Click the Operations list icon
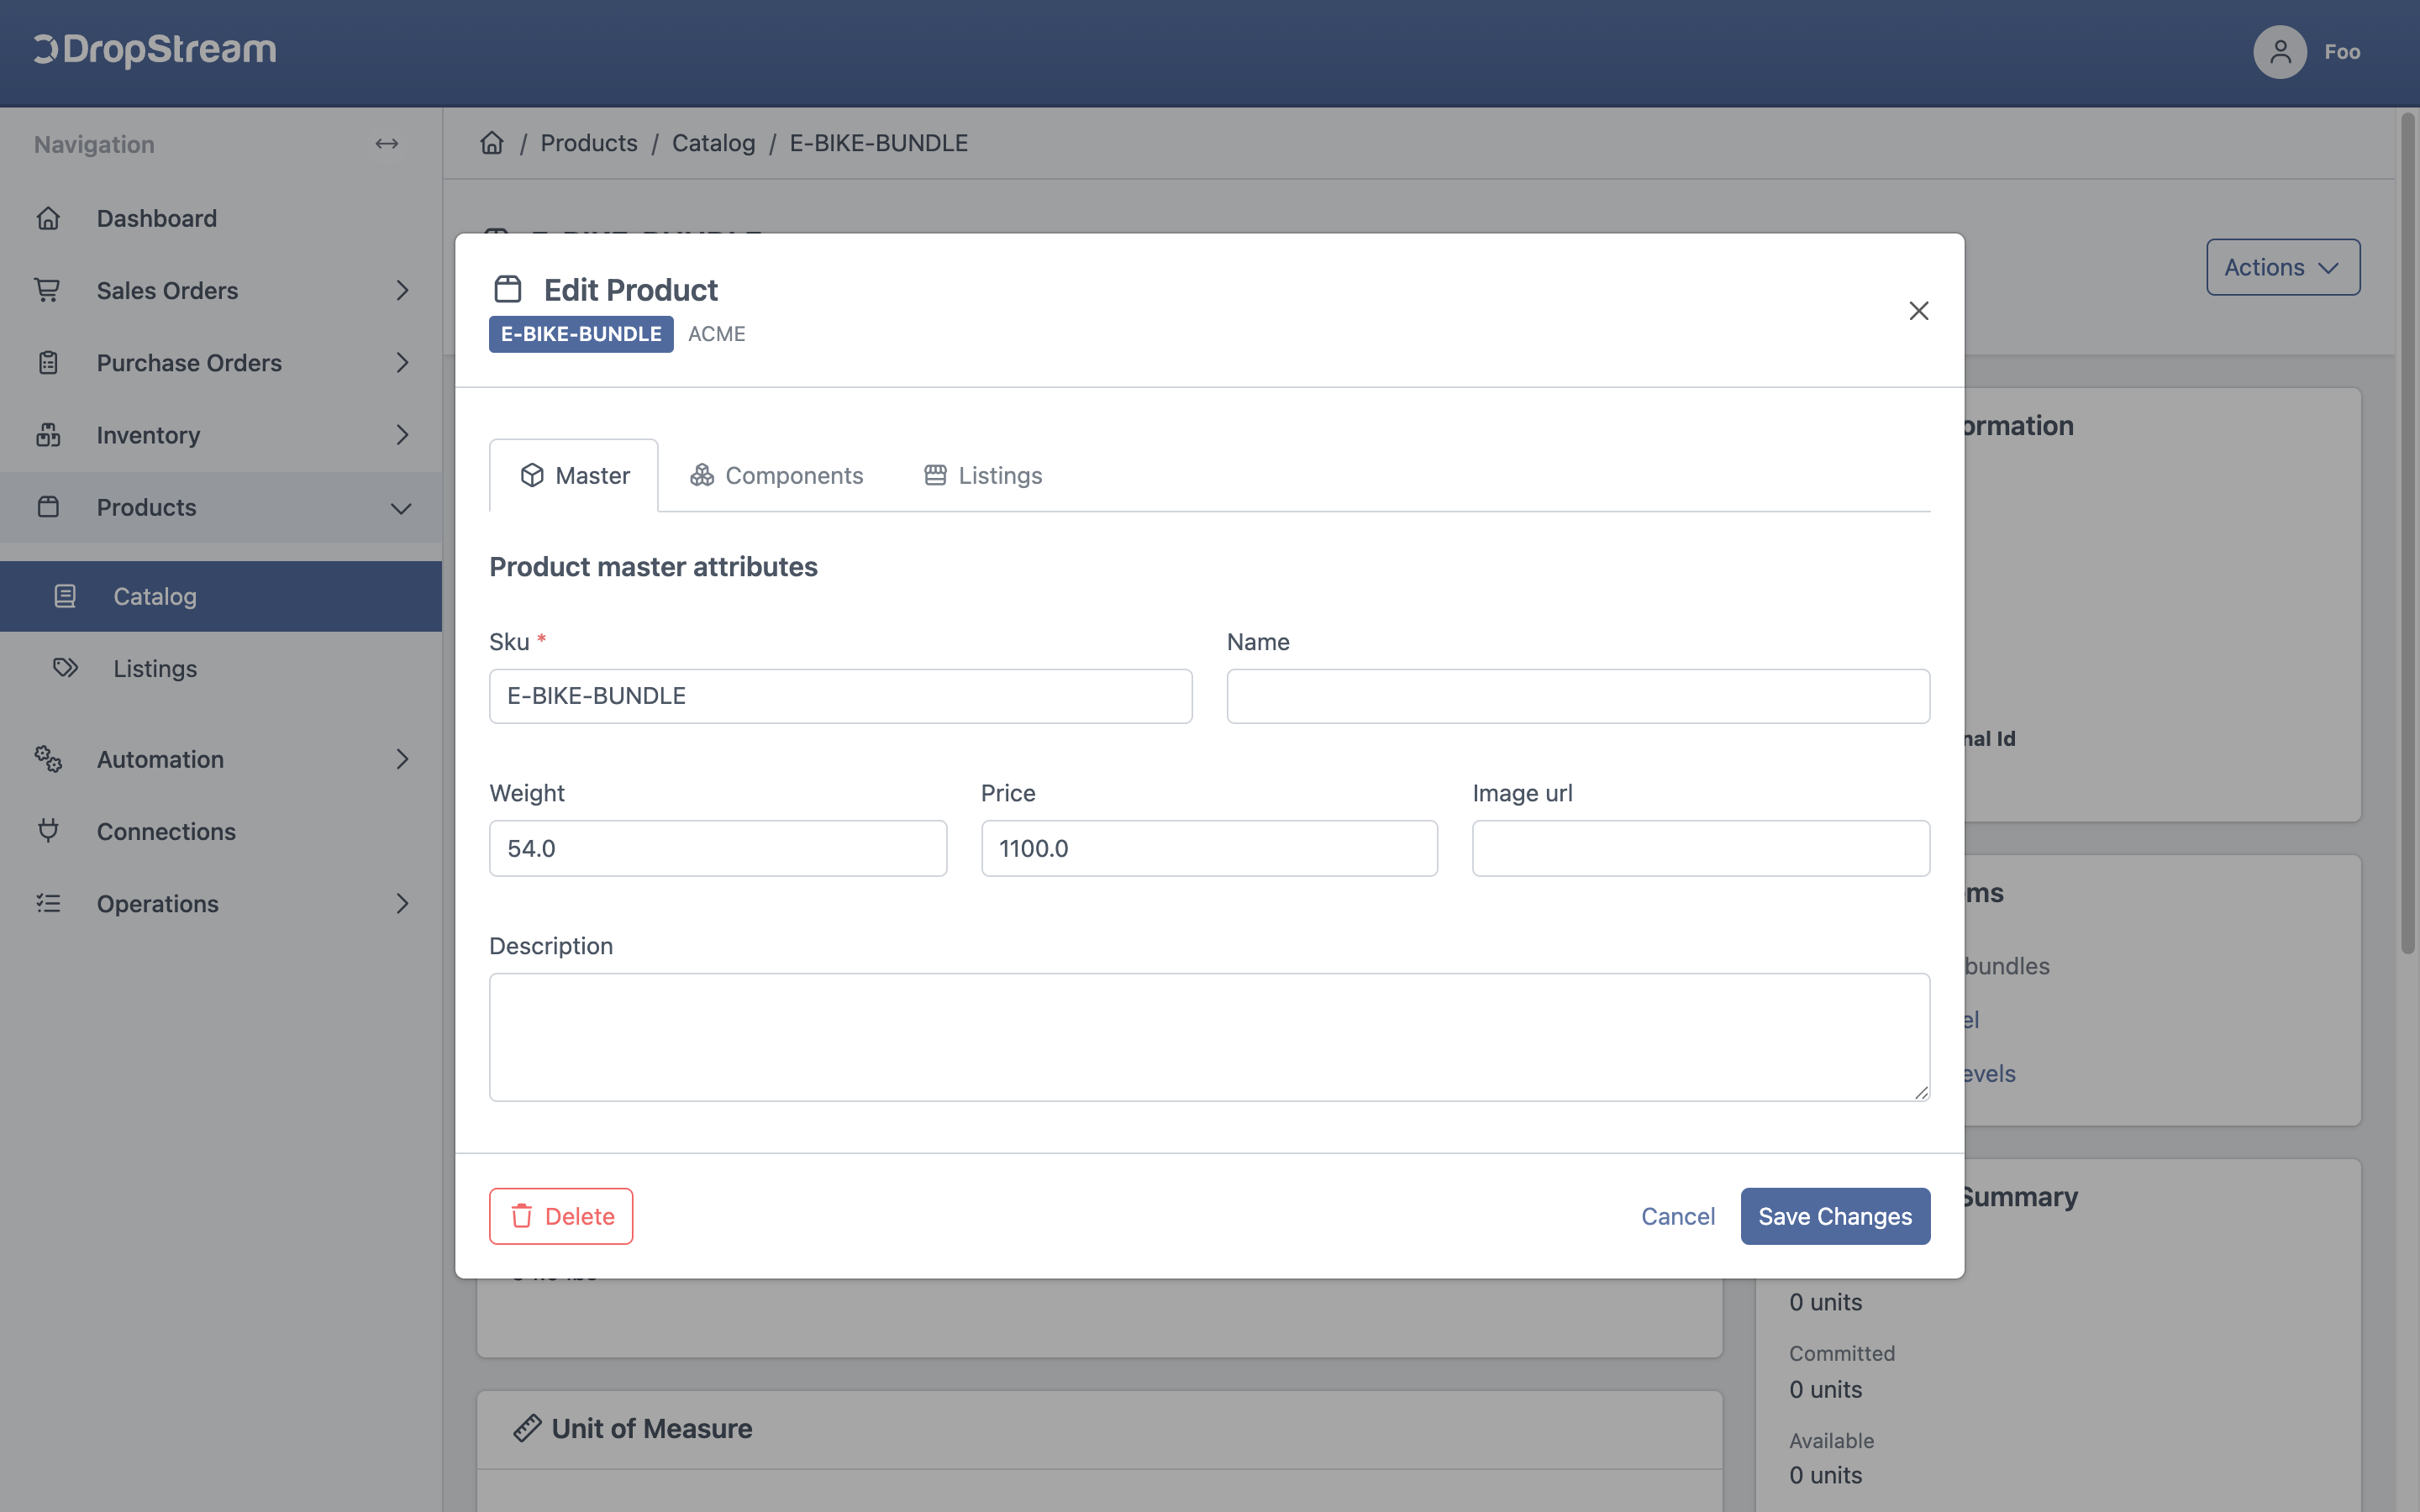Screen dimensions: 2420x1512 48,903
